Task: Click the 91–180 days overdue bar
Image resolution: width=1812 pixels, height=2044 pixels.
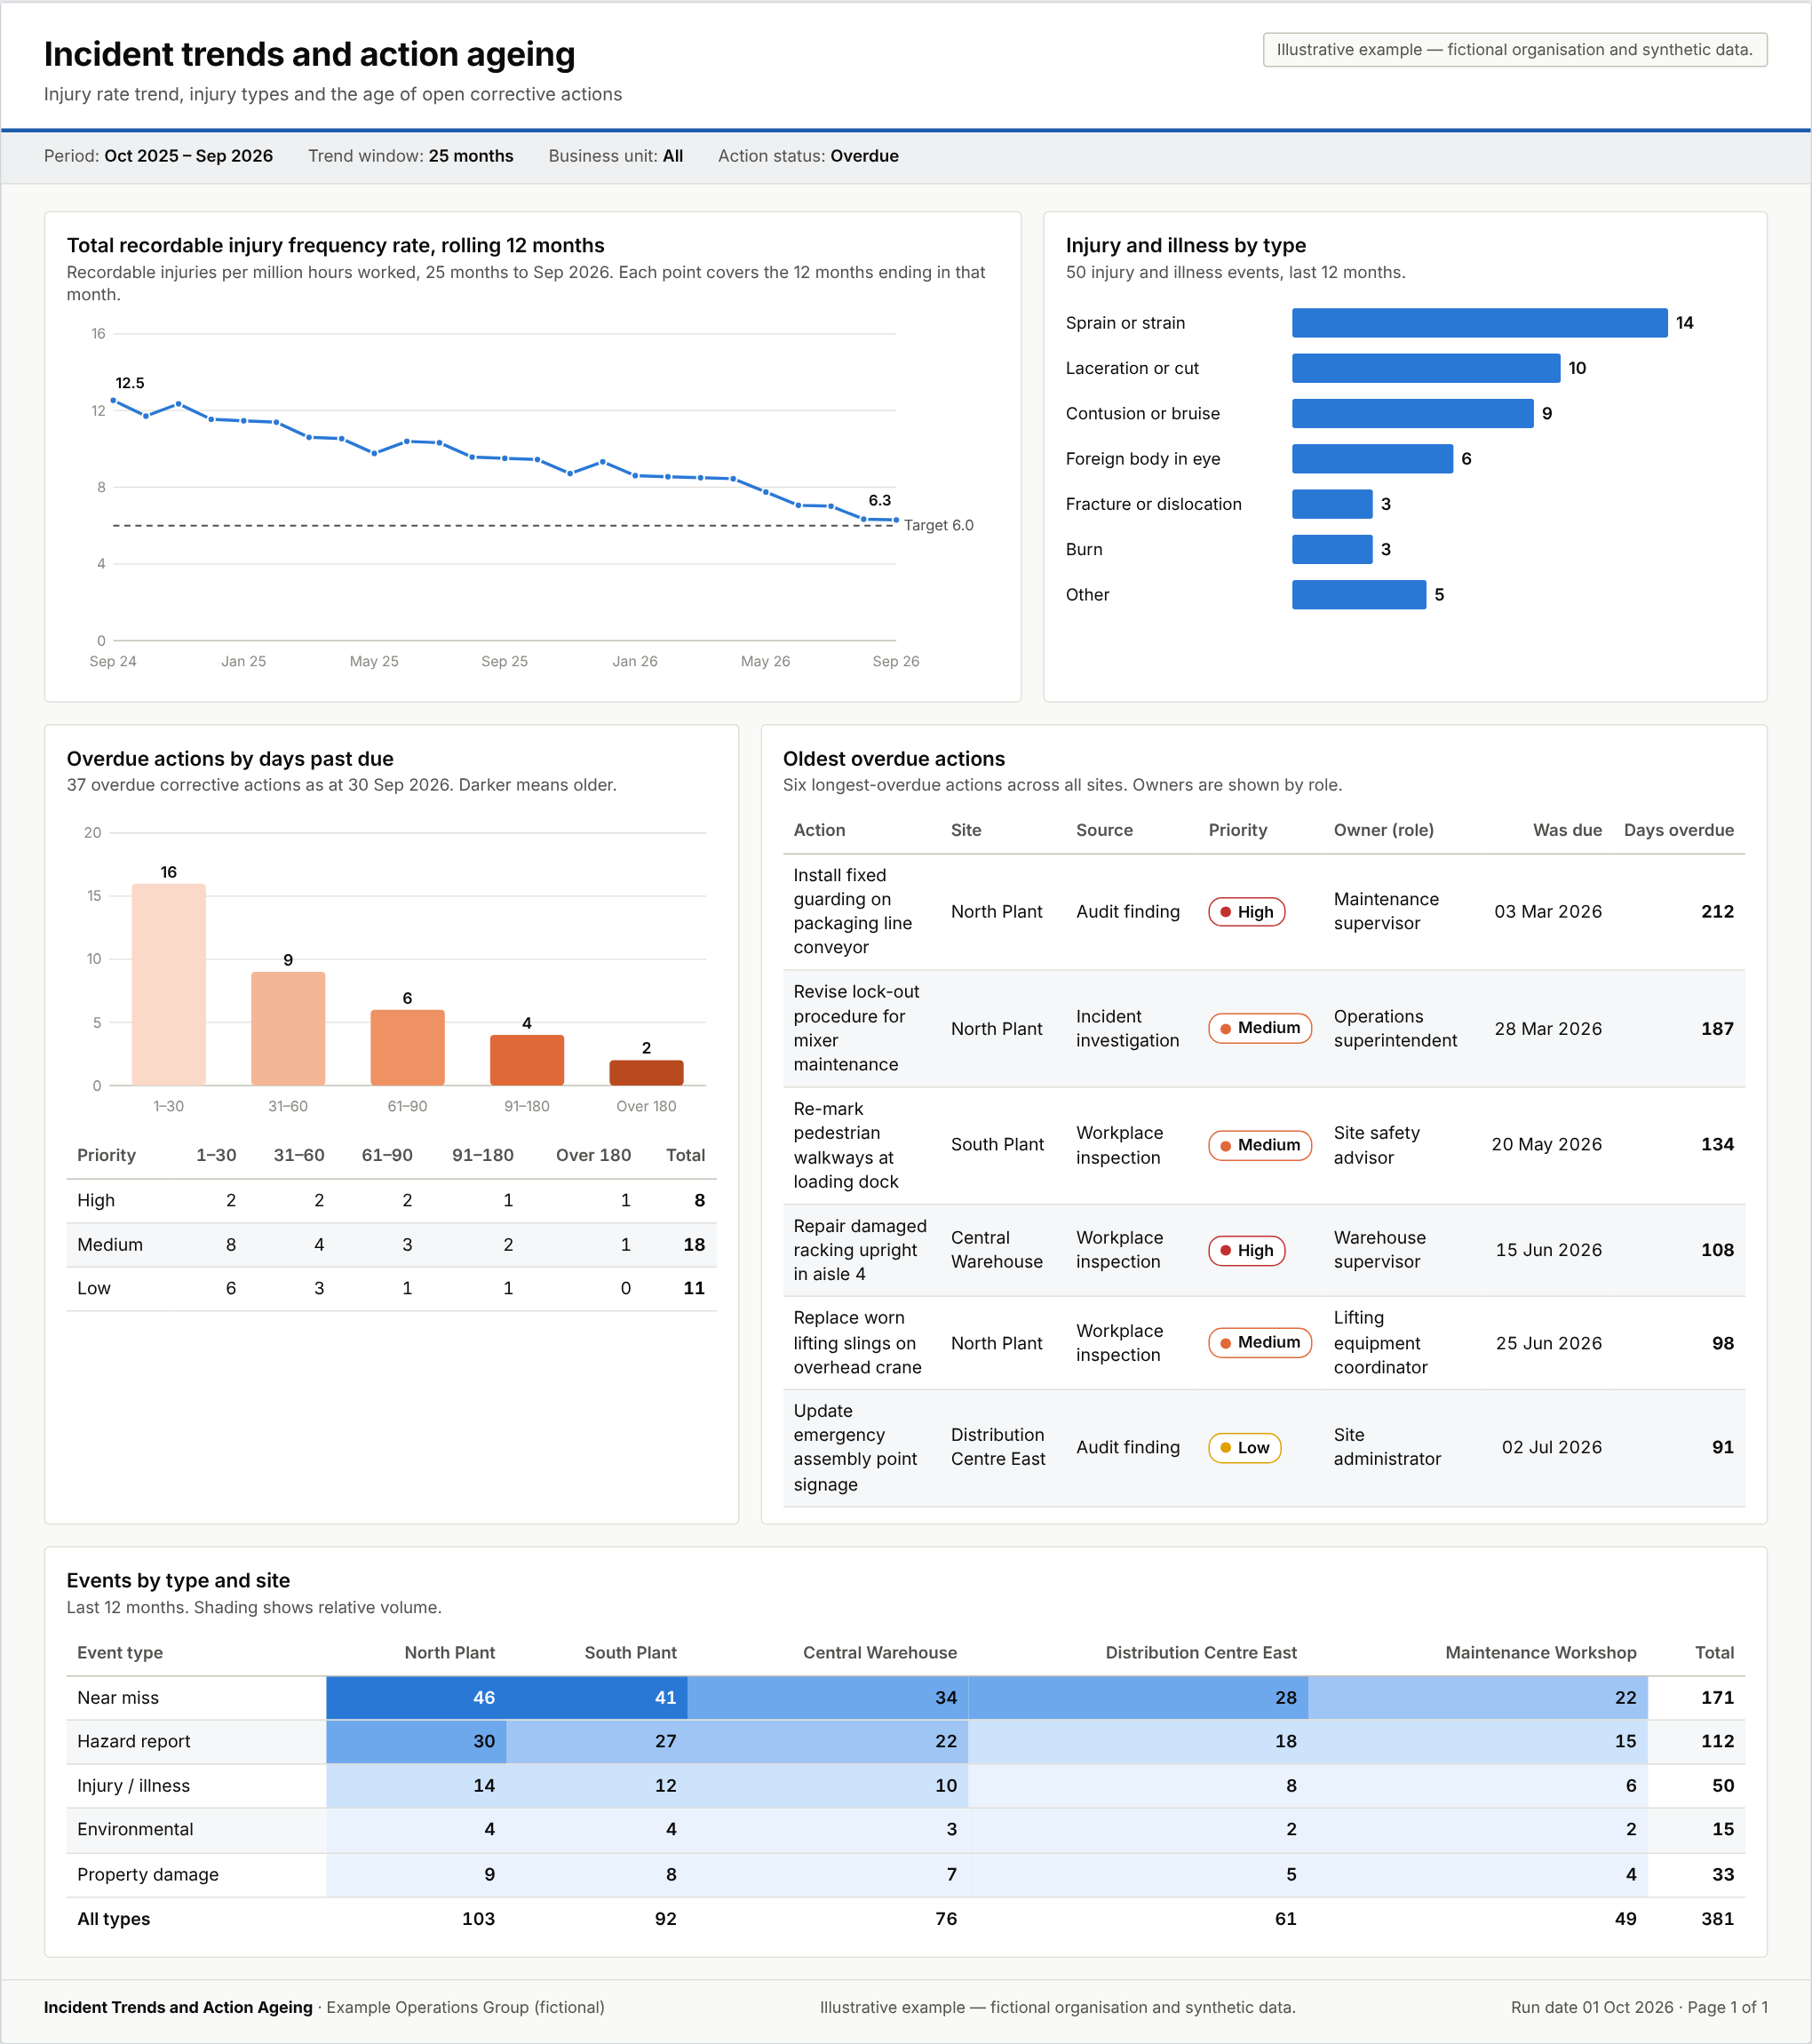Action: point(527,1060)
